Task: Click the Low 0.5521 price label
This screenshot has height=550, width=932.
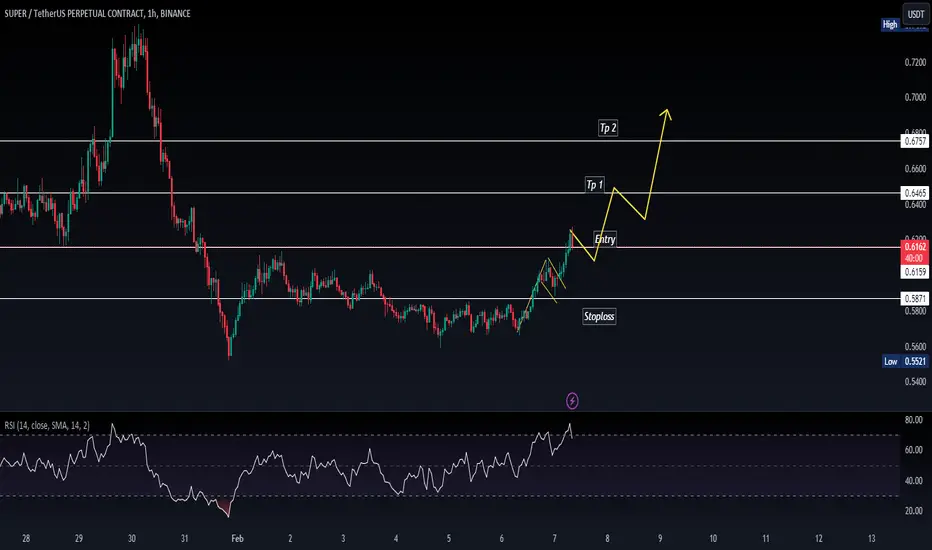Action: pos(905,361)
